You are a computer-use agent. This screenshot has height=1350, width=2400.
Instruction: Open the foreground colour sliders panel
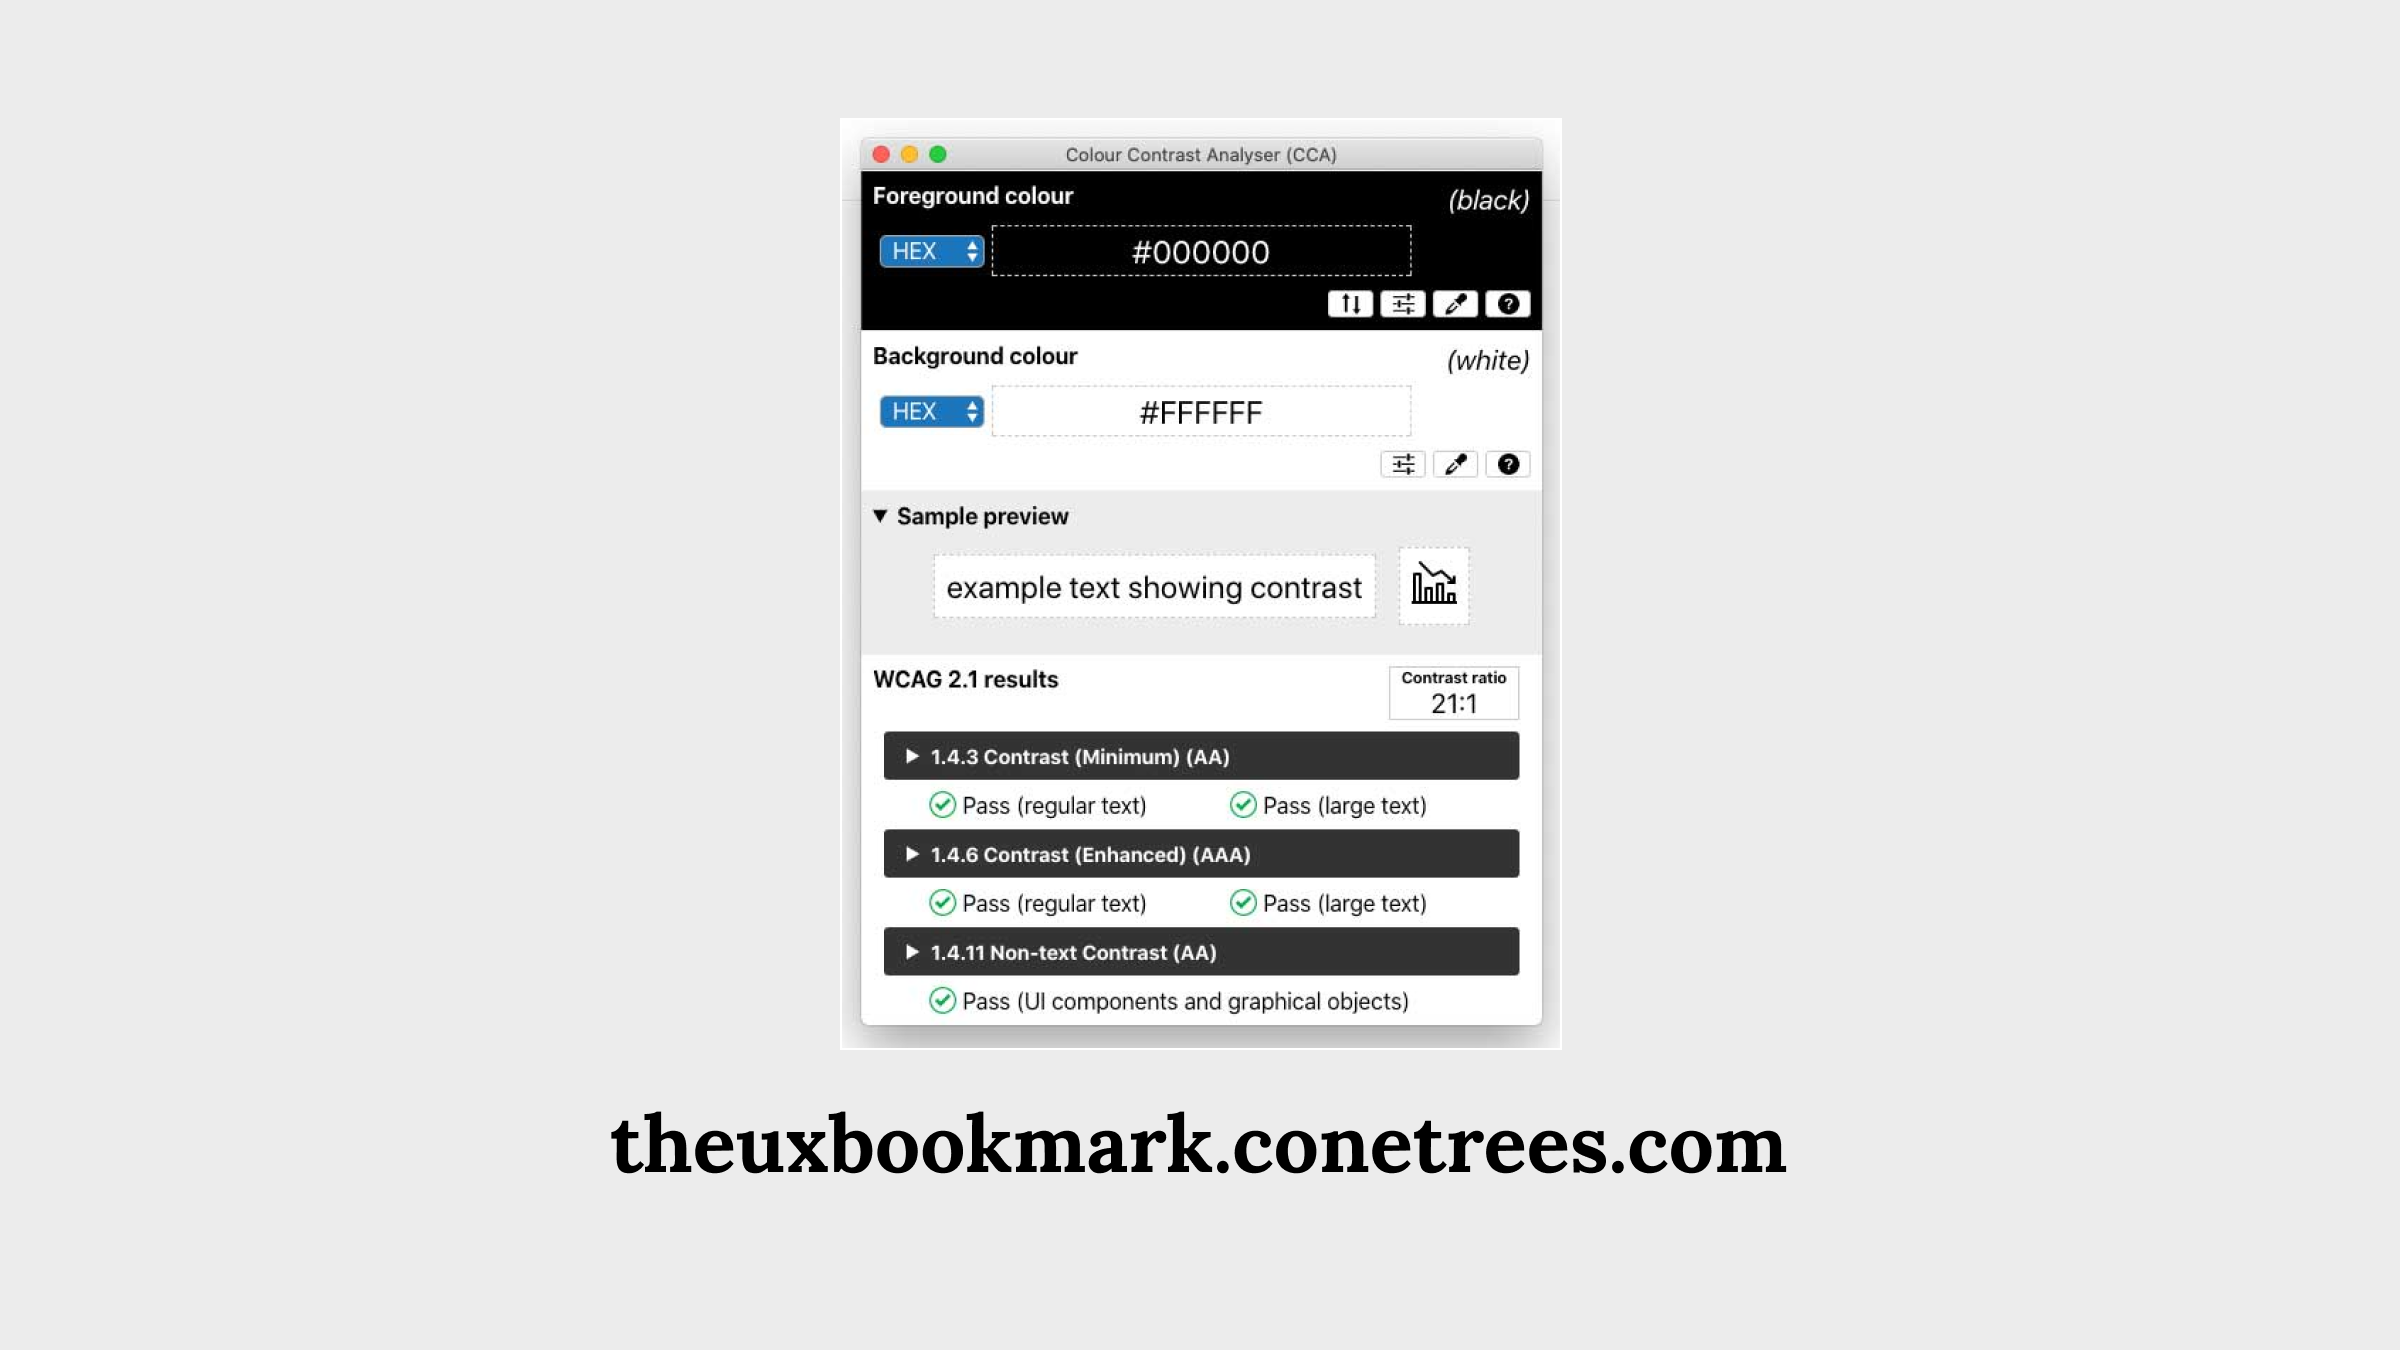point(1401,303)
